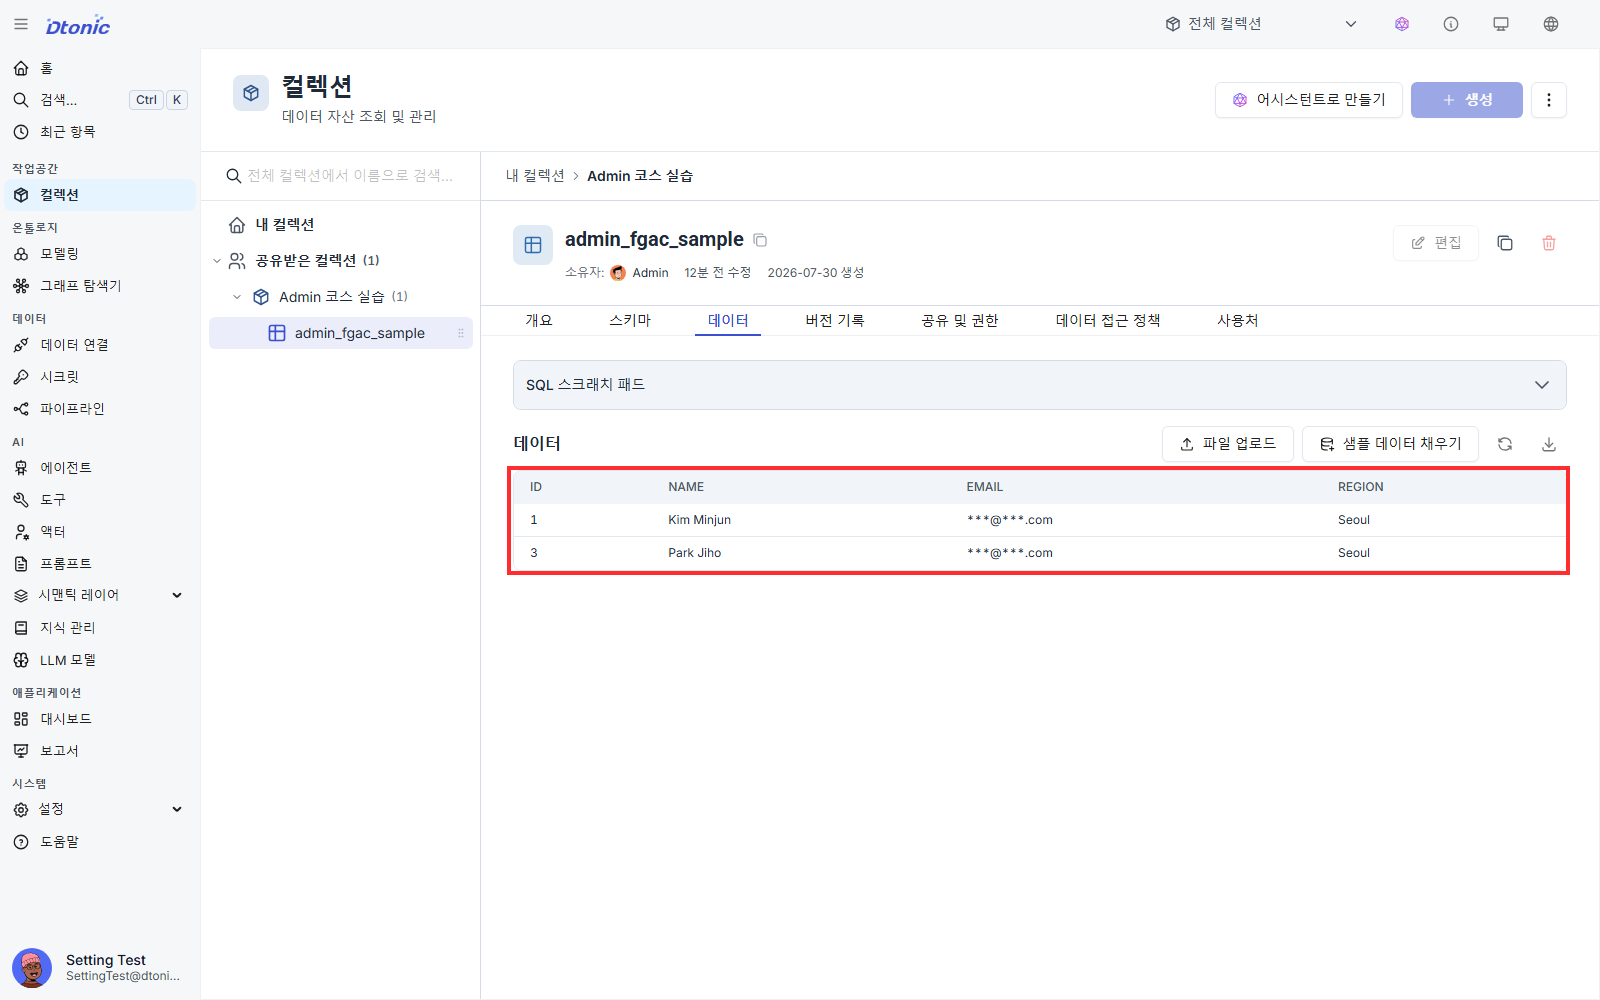Open LLM 모델 in sidebar
The image size is (1600, 1000).
click(100, 660)
